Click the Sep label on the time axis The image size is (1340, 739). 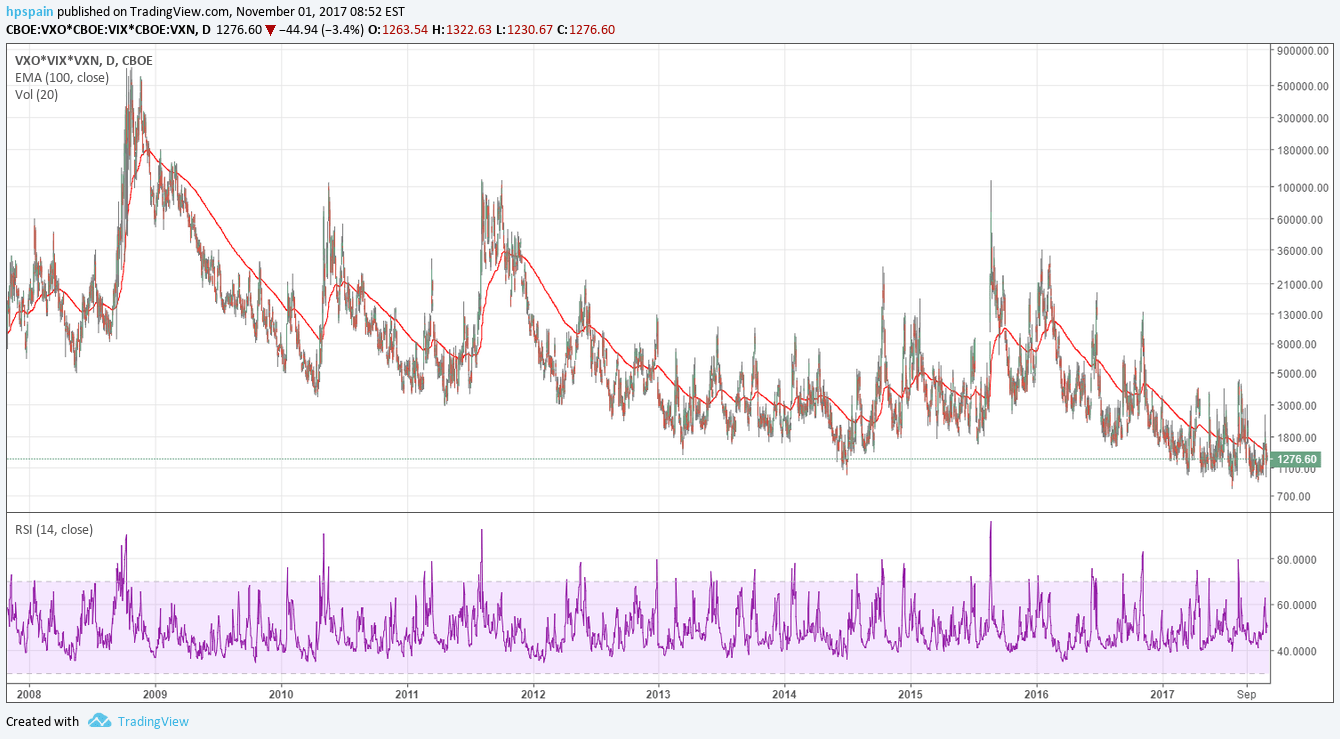1247,693
